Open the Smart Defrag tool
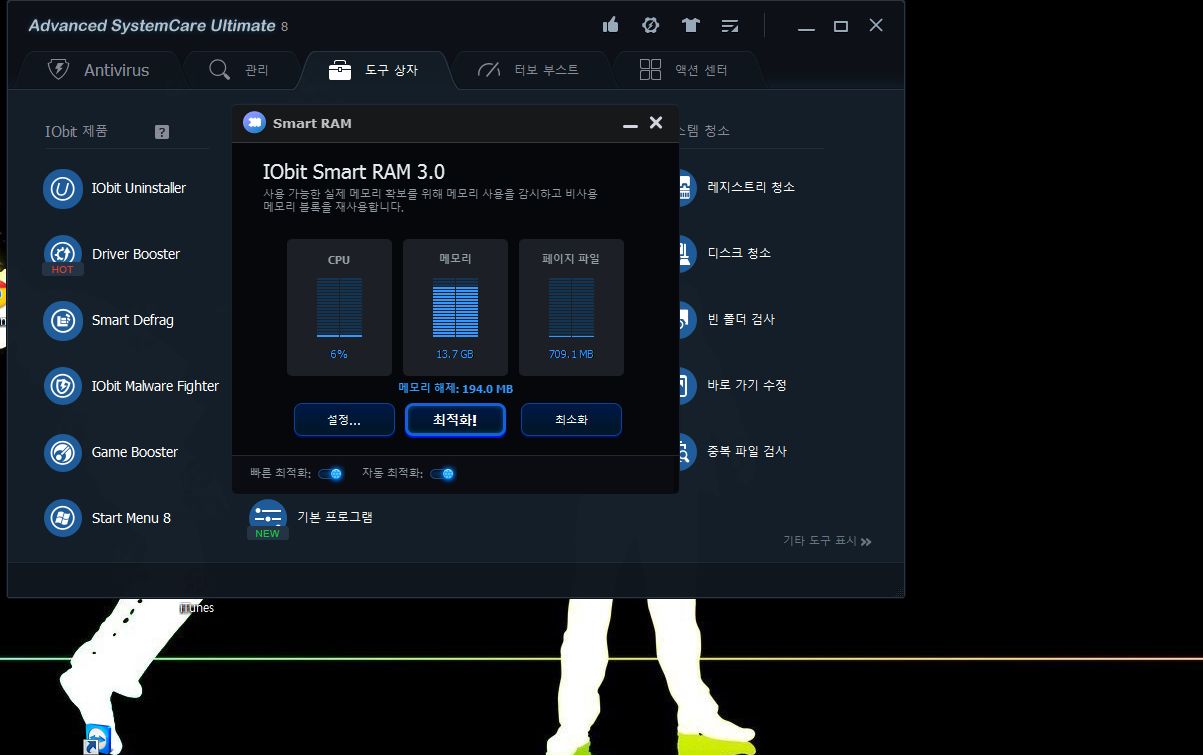This screenshot has height=755, width=1203. point(63,320)
